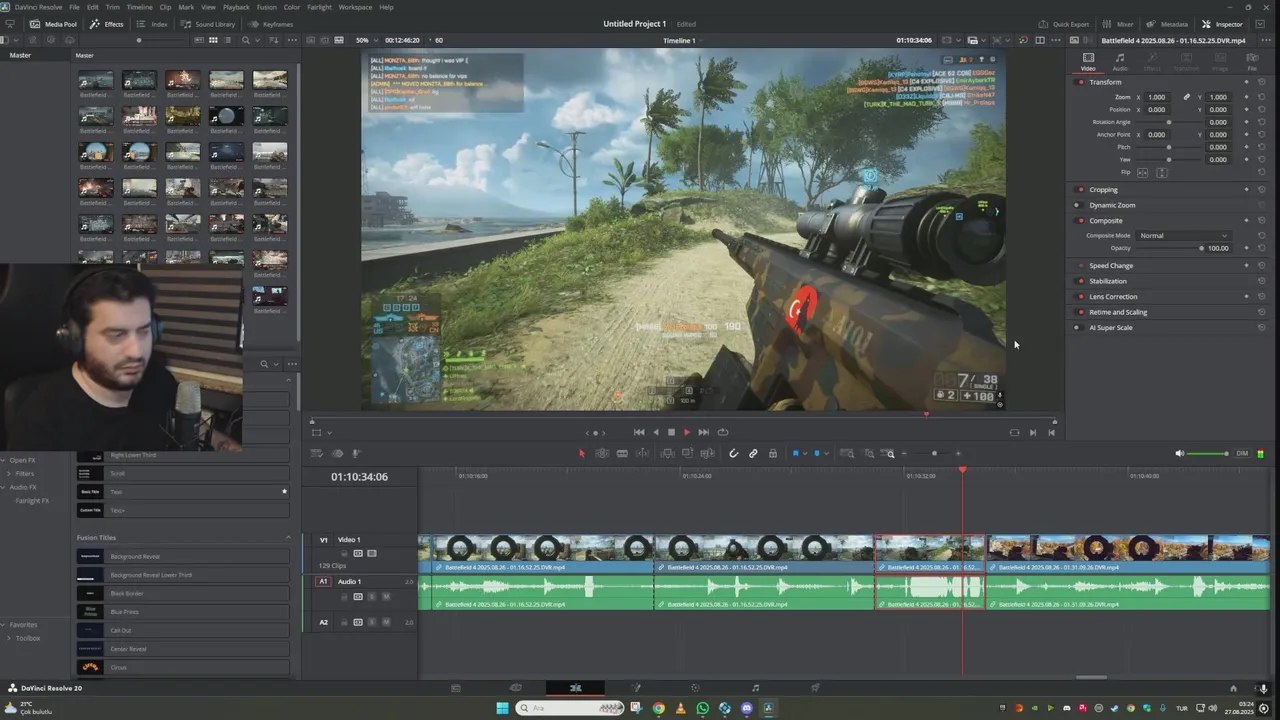This screenshot has width=1280, height=720.
Task: Toggle the Lens Correction enable switch
Action: (1078, 297)
